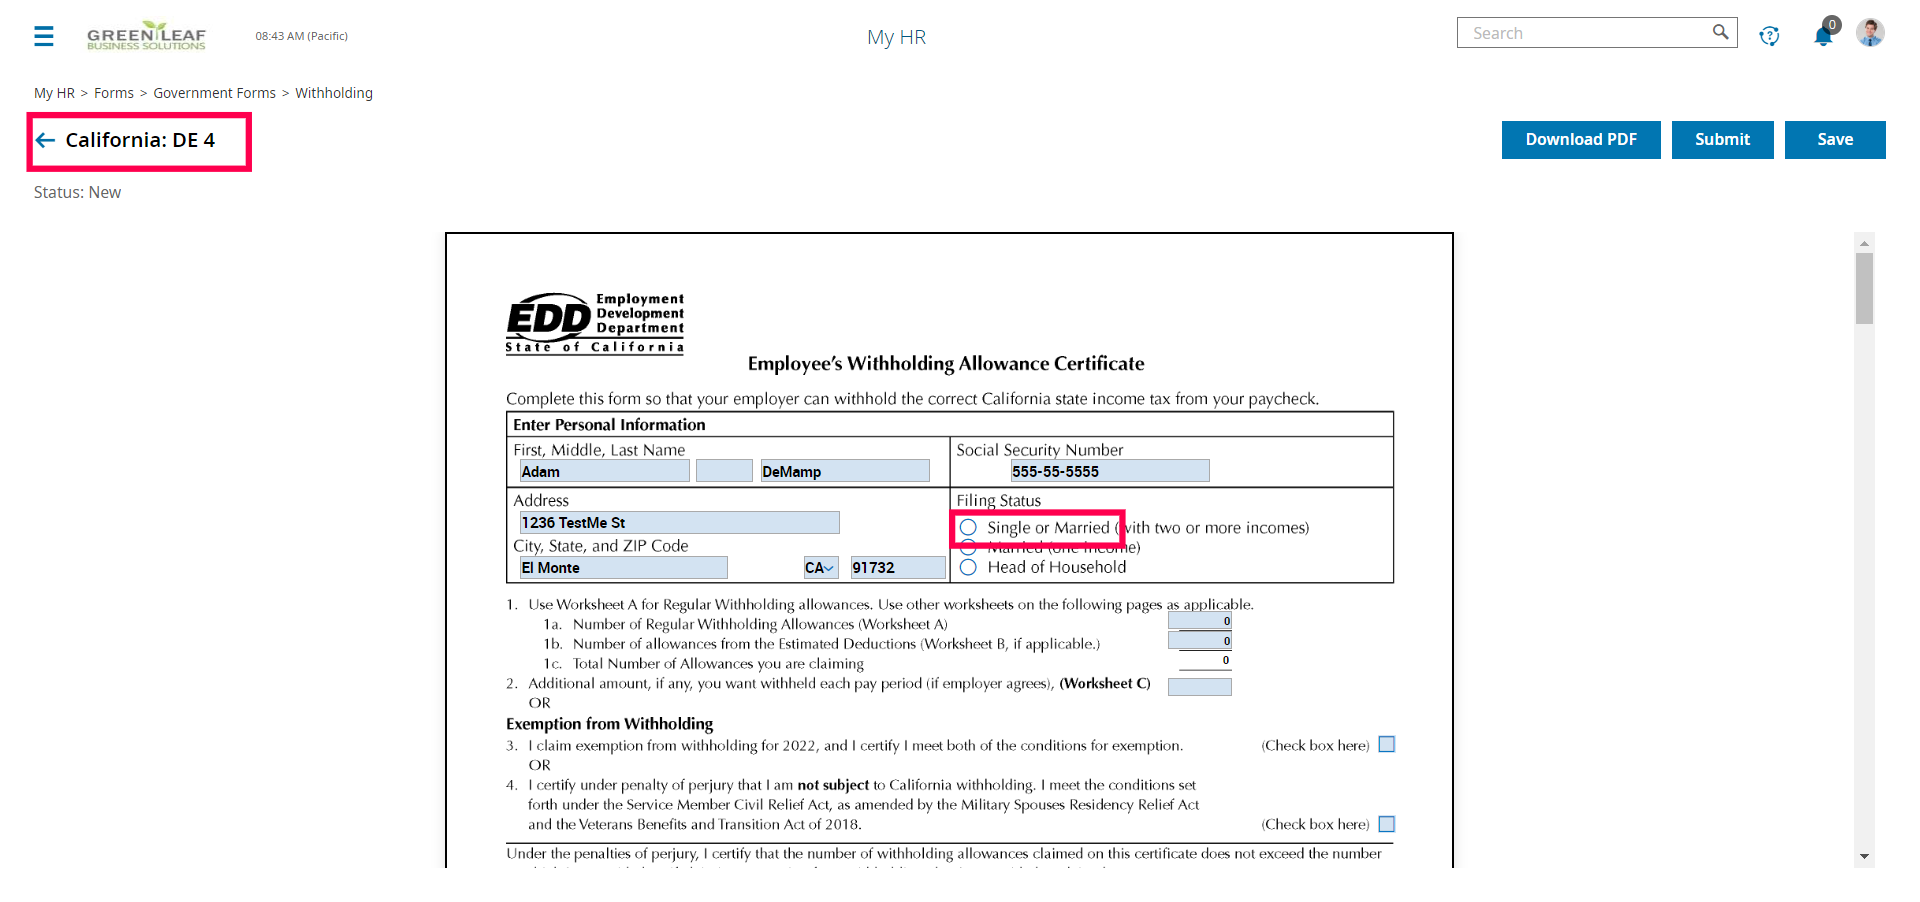
Task: Check the not subject to California withholding box
Action: point(1386,824)
